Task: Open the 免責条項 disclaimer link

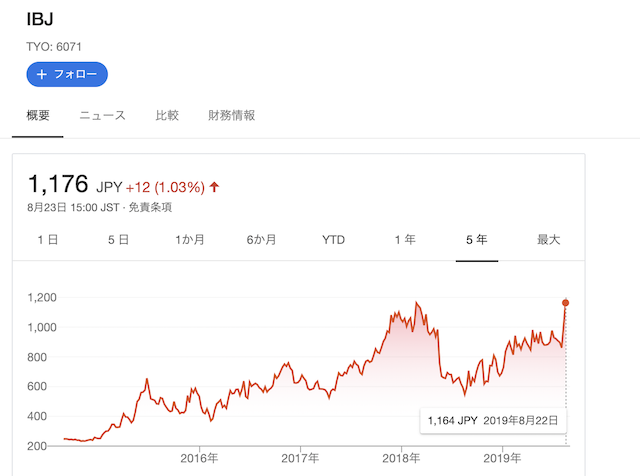Action: tap(150, 207)
